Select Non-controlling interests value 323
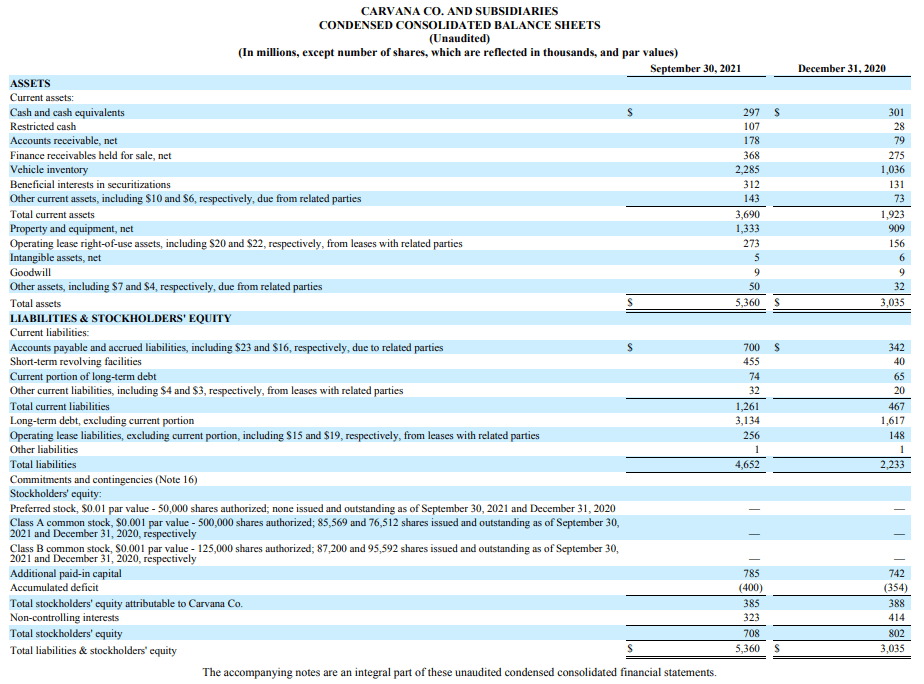Image resolution: width=924 pixels, height=684 pixels. pyautogui.click(x=751, y=618)
